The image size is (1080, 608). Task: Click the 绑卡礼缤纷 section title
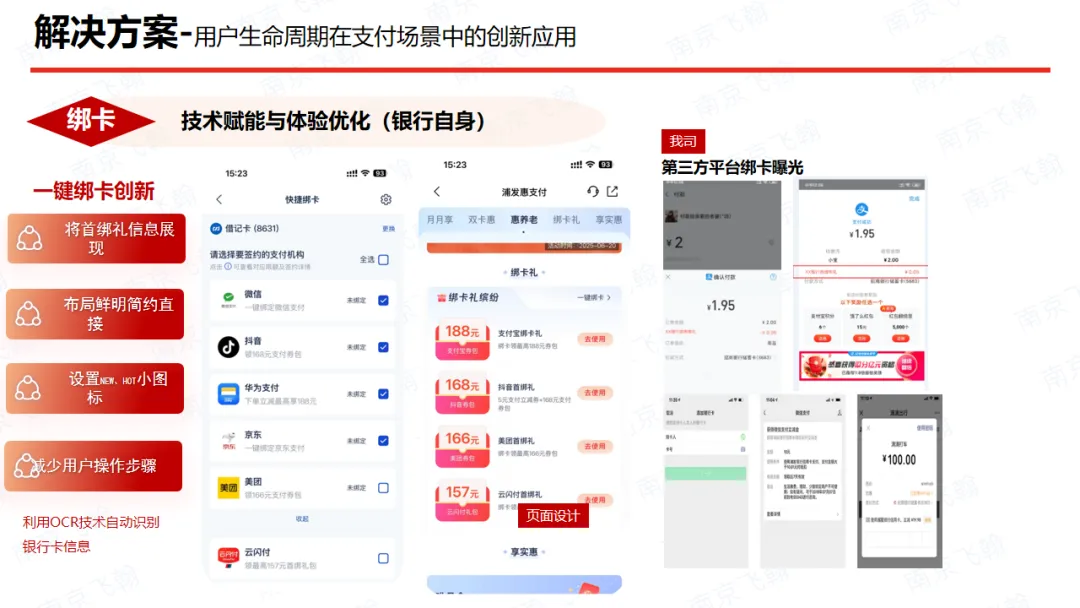(x=473, y=297)
